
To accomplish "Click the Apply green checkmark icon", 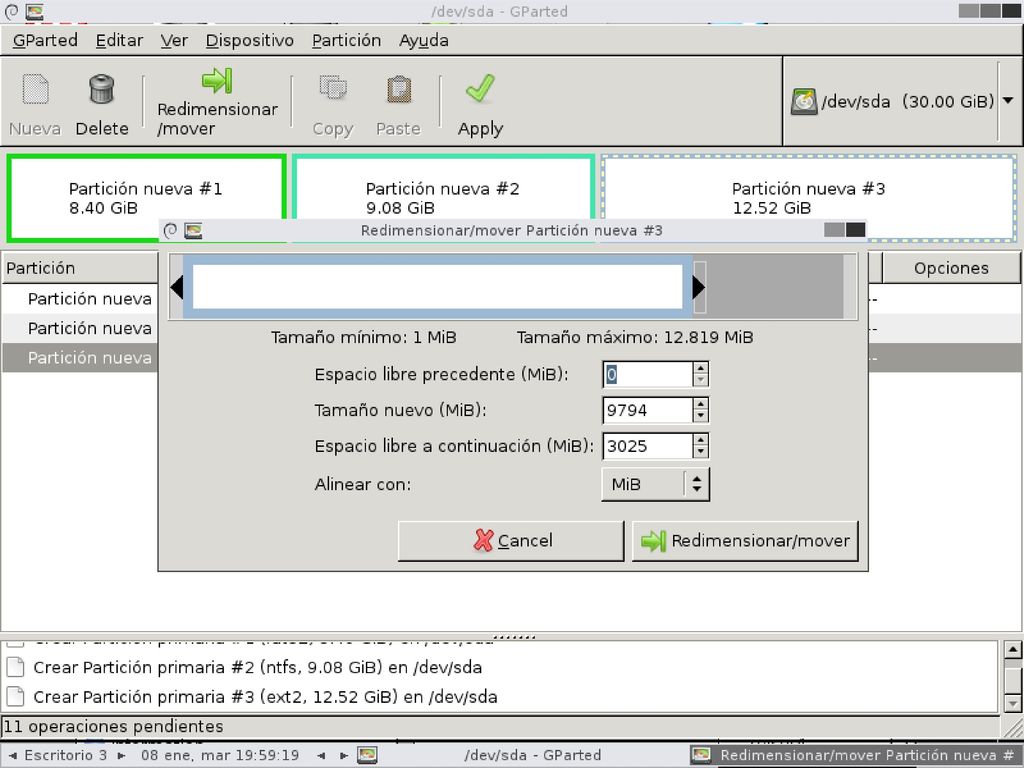I will tap(480, 89).
